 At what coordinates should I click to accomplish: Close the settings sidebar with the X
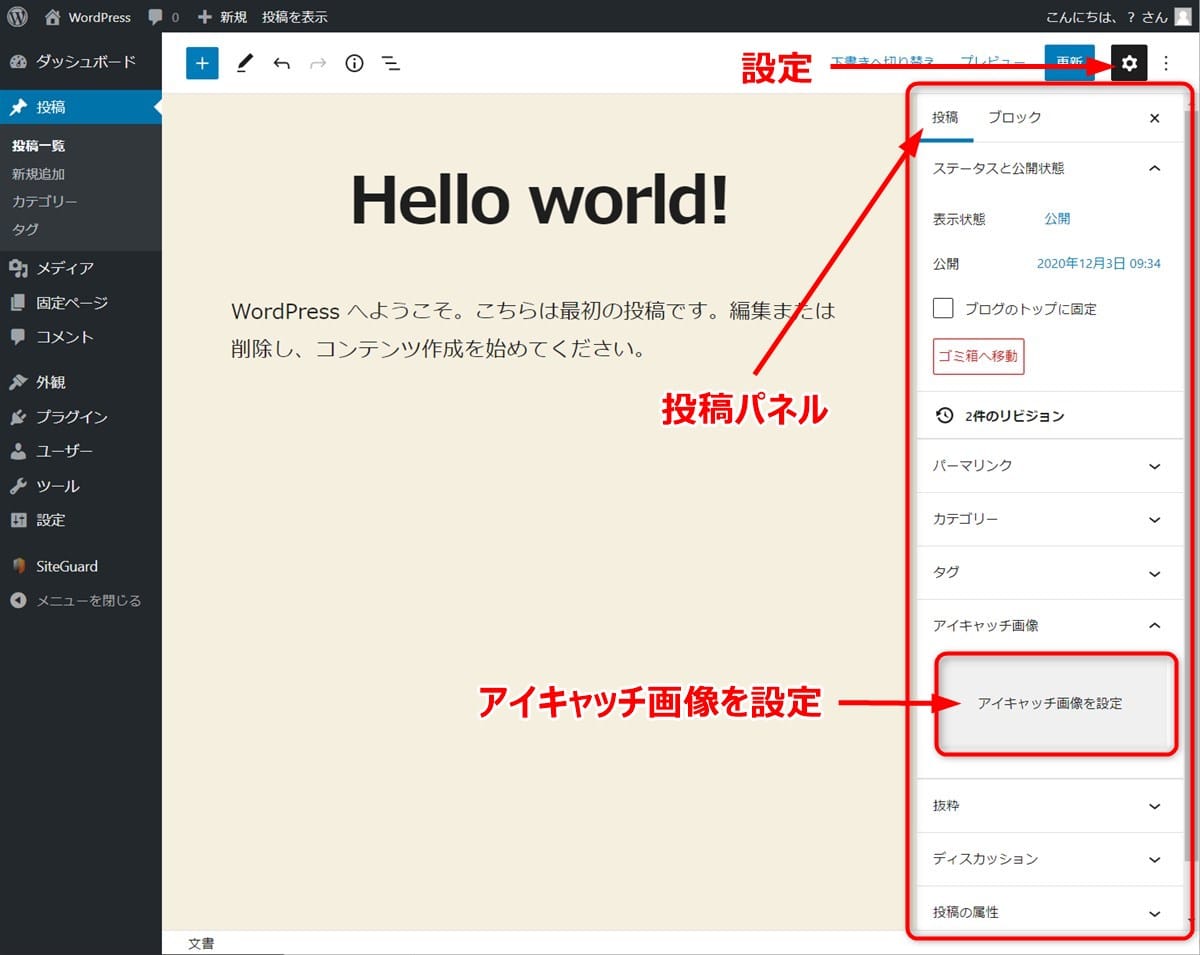coord(1155,118)
